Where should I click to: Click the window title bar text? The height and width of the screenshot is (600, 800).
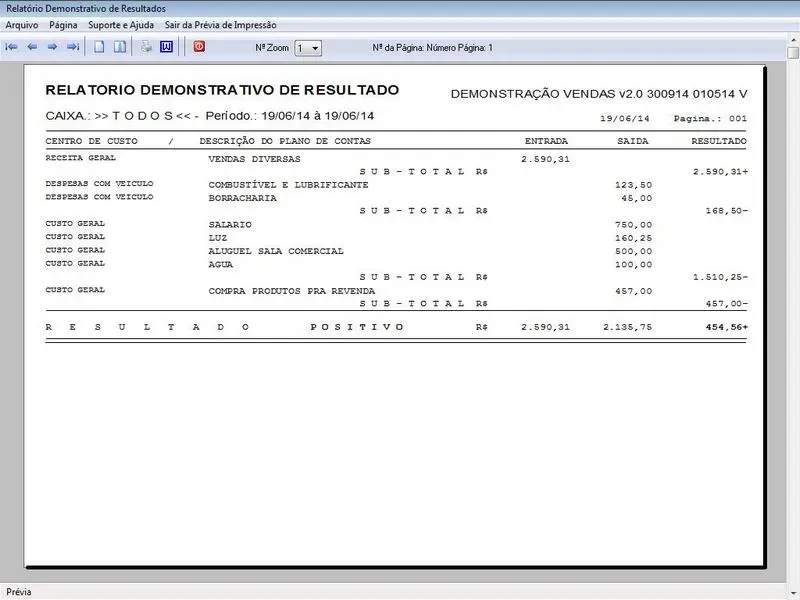(x=86, y=8)
